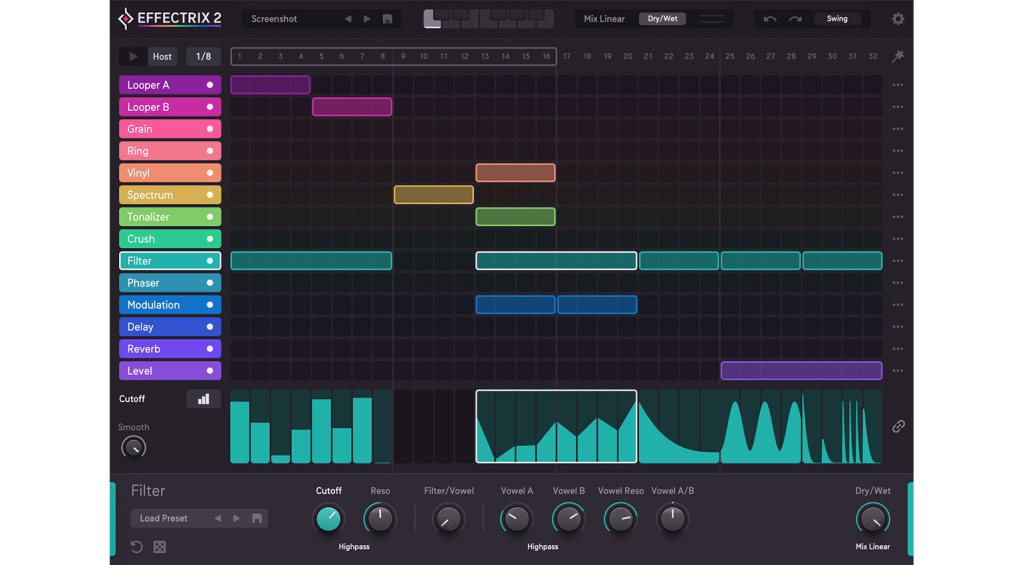This screenshot has width=1024, height=565.
Task: Click the Dry/Wet button in header
Action: (x=662, y=19)
